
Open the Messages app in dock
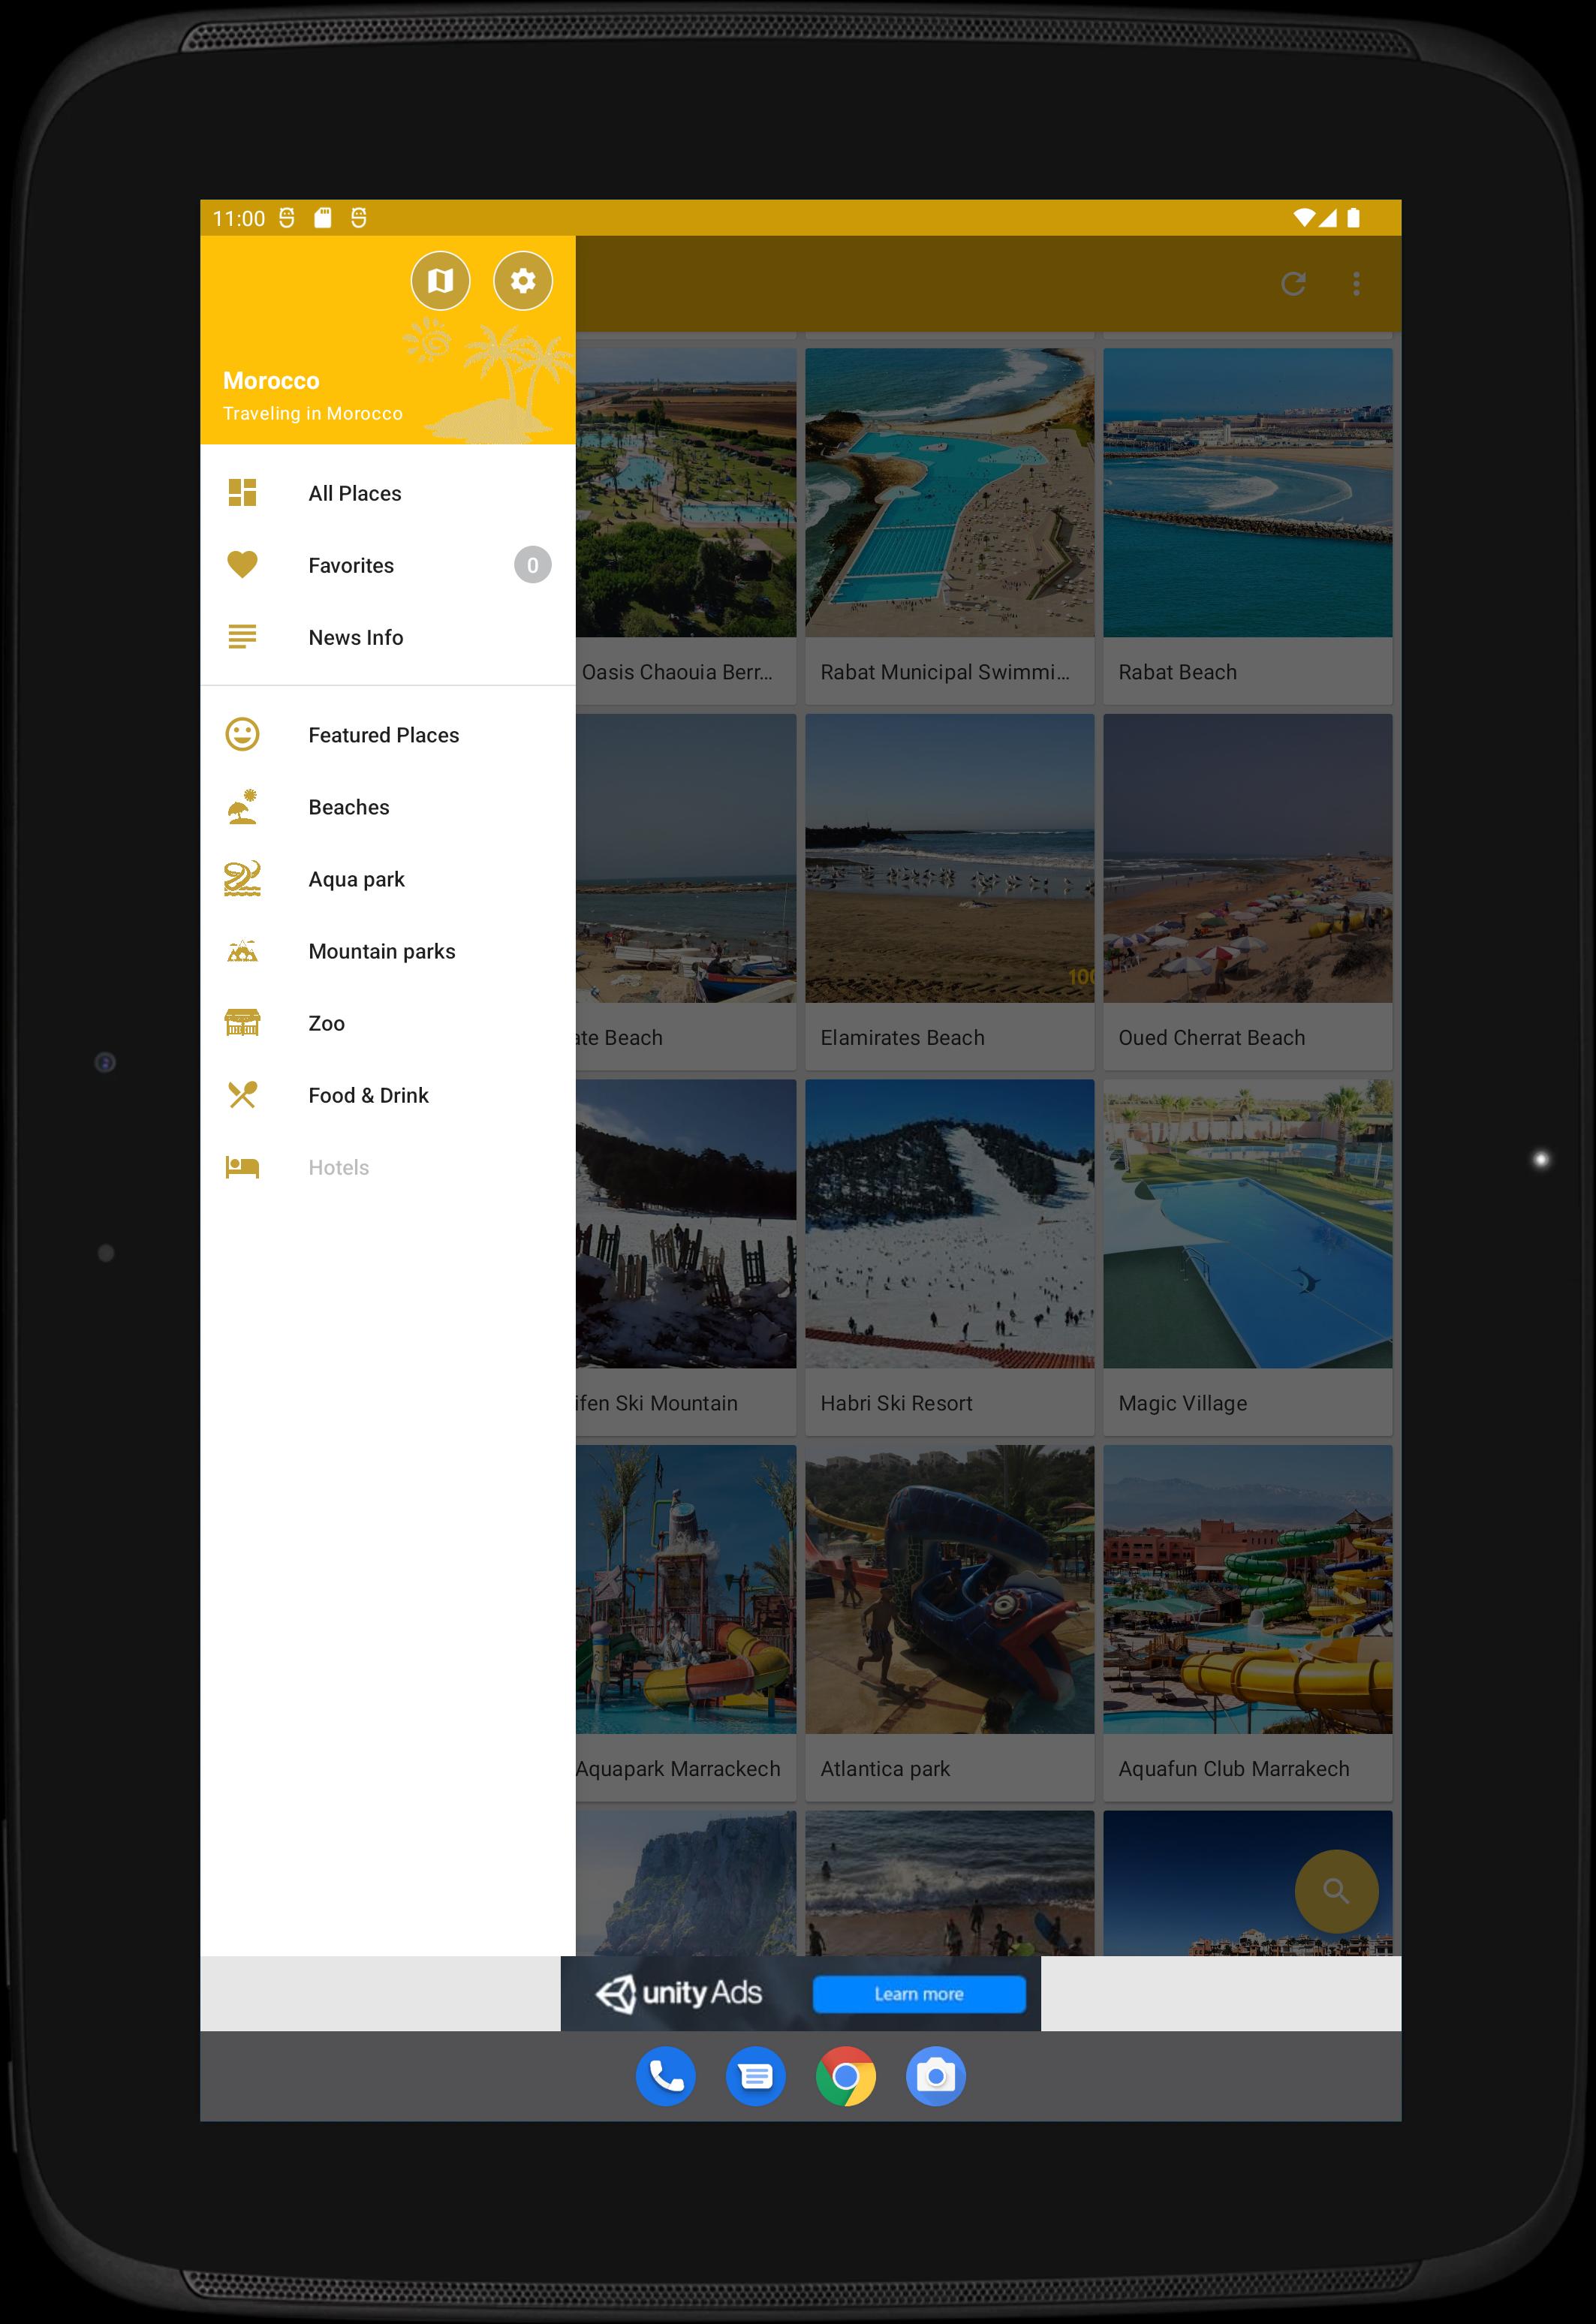click(x=756, y=2076)
